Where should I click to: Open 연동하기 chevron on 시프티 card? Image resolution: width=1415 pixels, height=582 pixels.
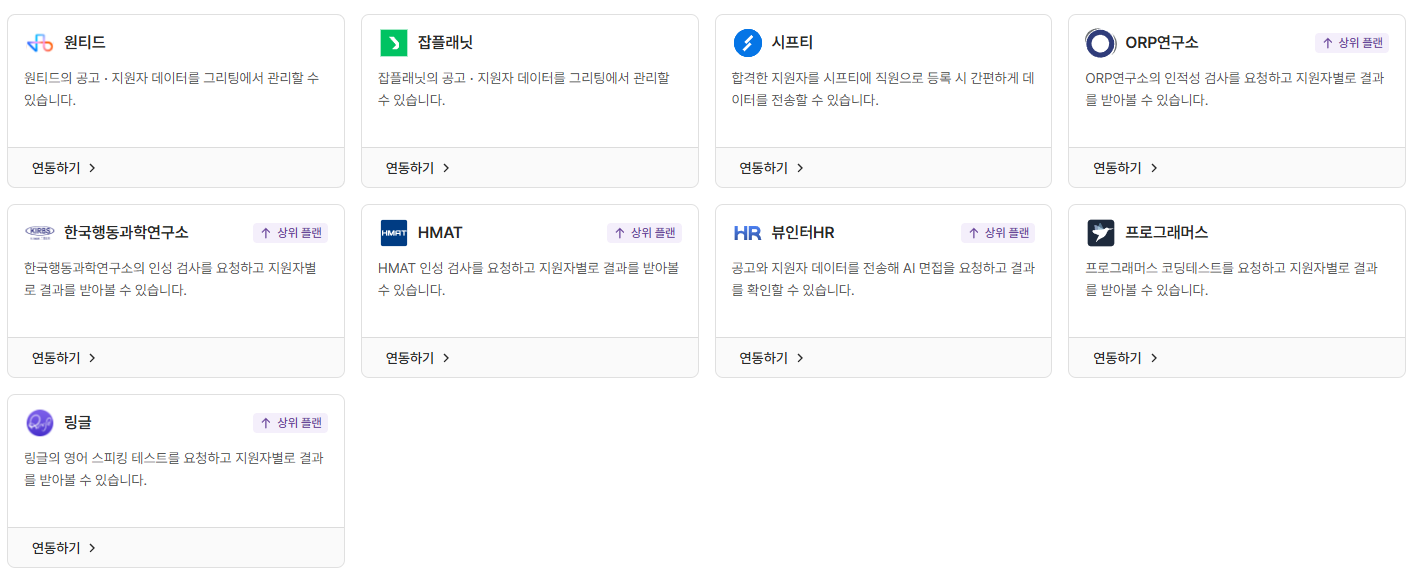tap(800, 168)
